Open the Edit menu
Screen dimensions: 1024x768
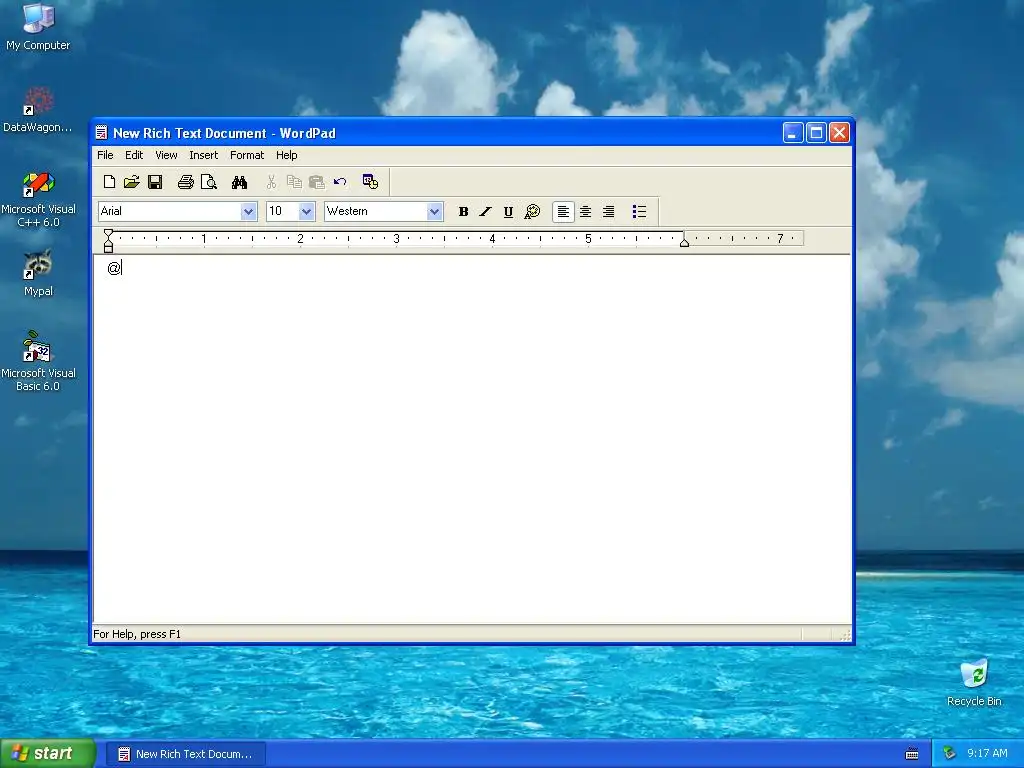pos(134,155)
